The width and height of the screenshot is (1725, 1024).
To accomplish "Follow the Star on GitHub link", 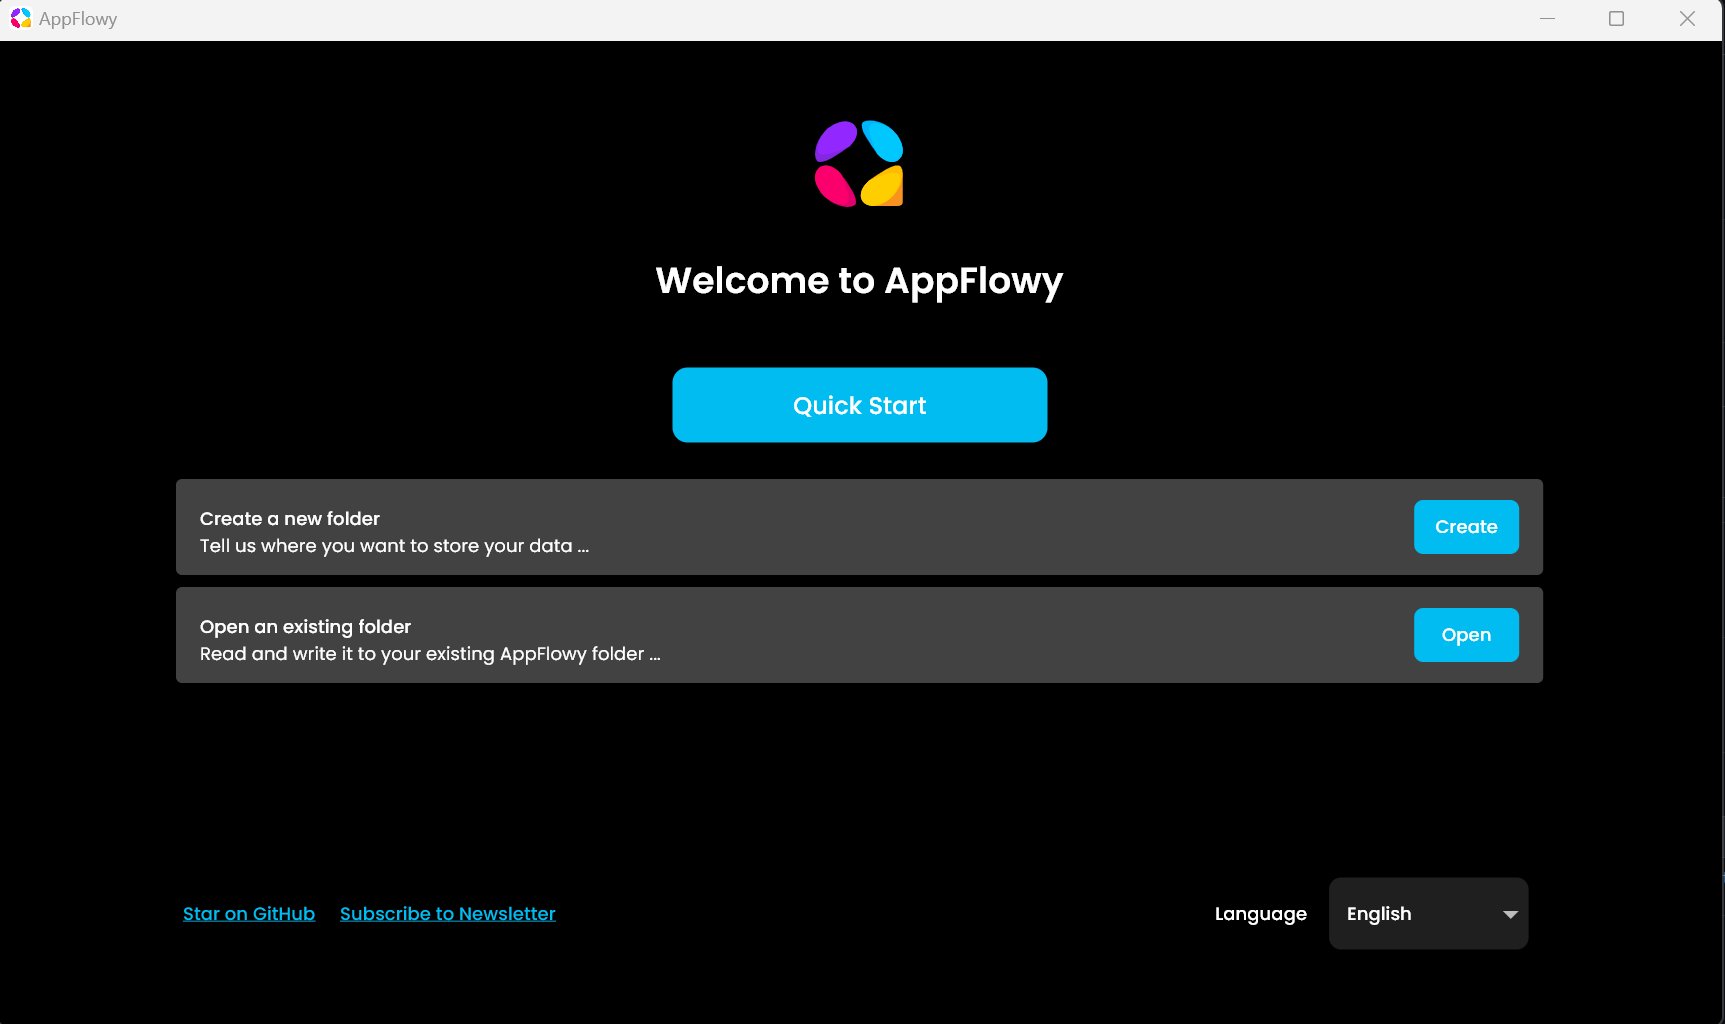I will (x=249, y=913).
